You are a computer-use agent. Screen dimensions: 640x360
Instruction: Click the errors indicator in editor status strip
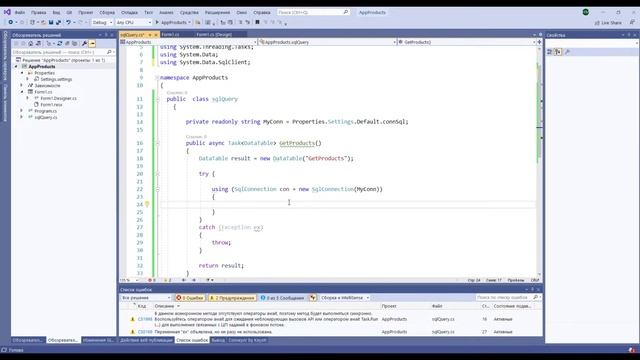151,280
